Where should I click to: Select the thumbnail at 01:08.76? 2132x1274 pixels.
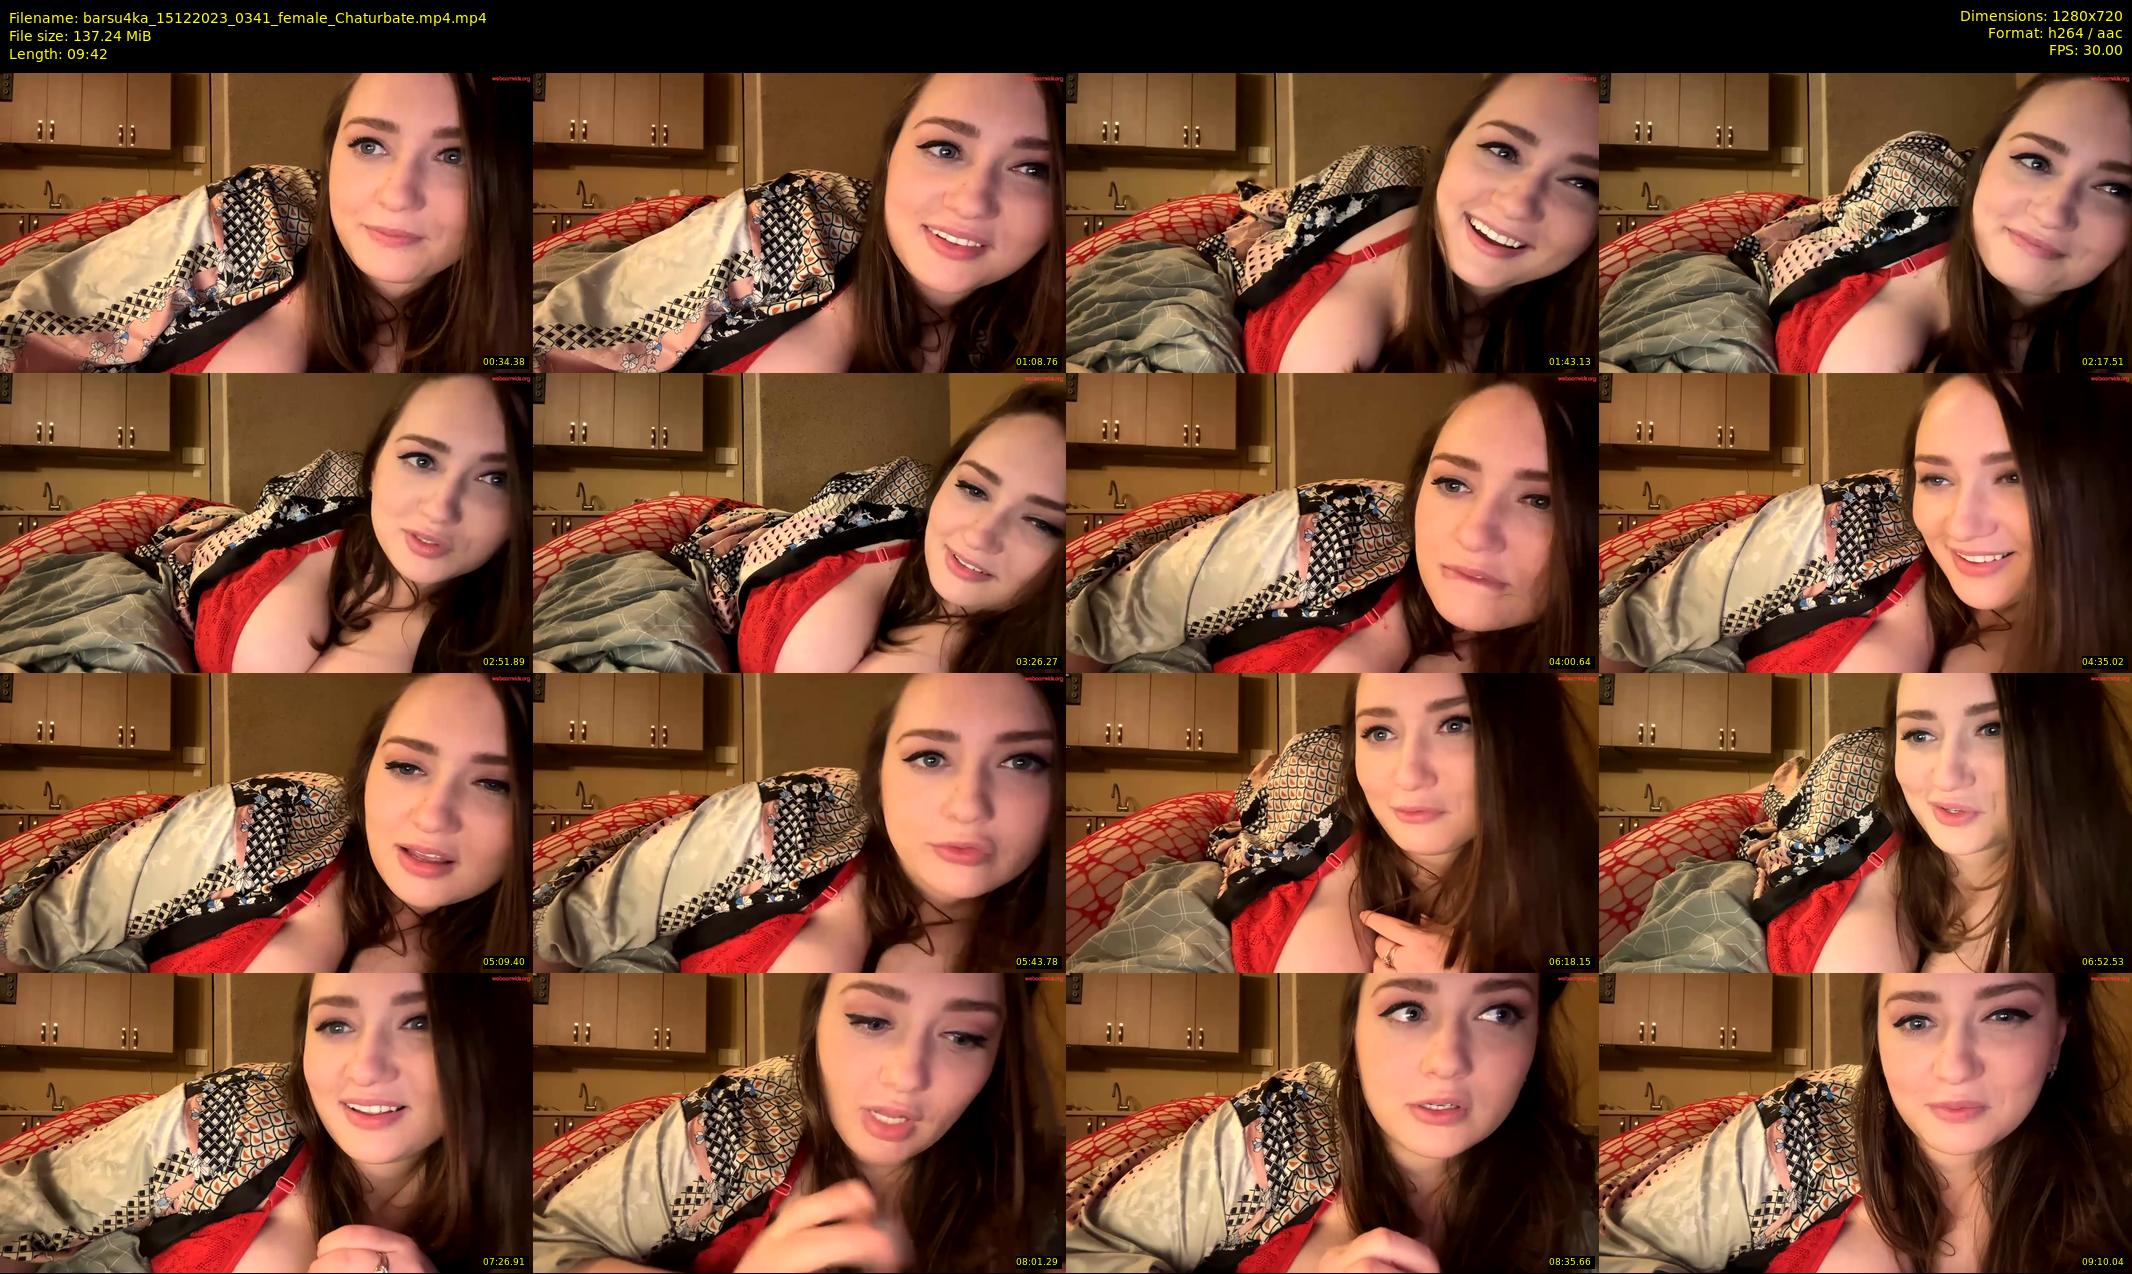799,222
